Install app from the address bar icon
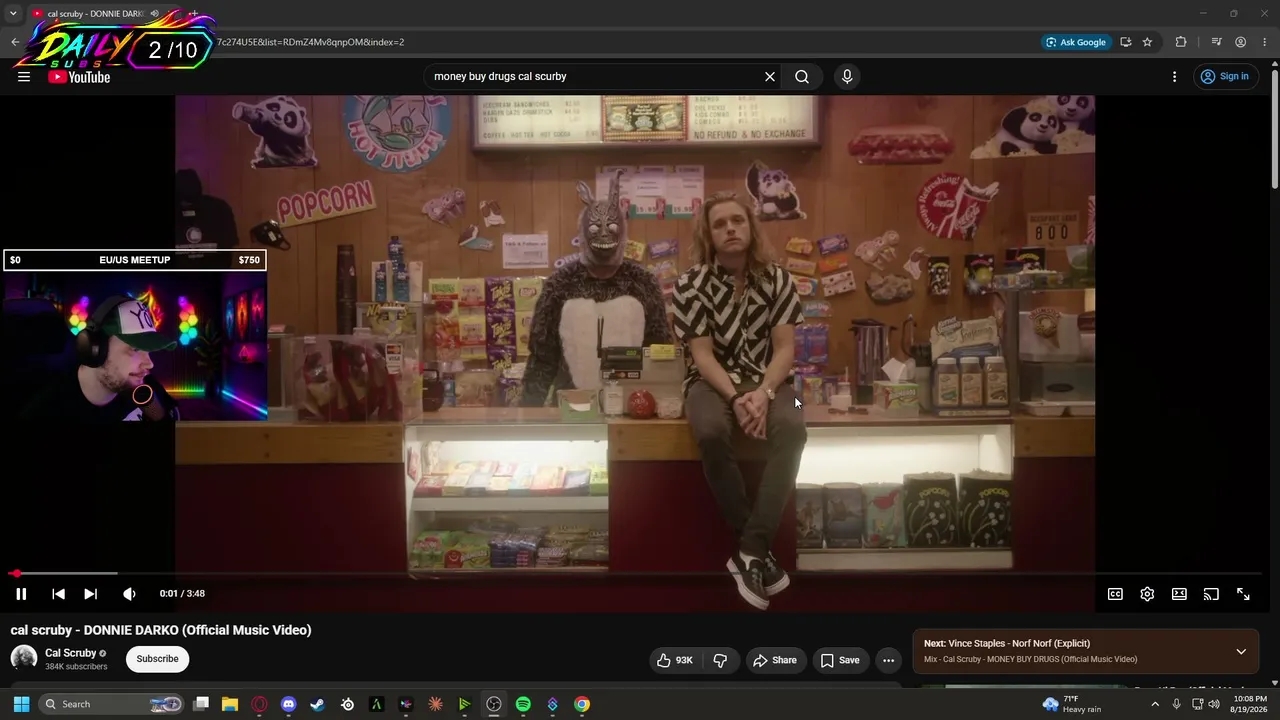1280x720 pixels. 1126,42
